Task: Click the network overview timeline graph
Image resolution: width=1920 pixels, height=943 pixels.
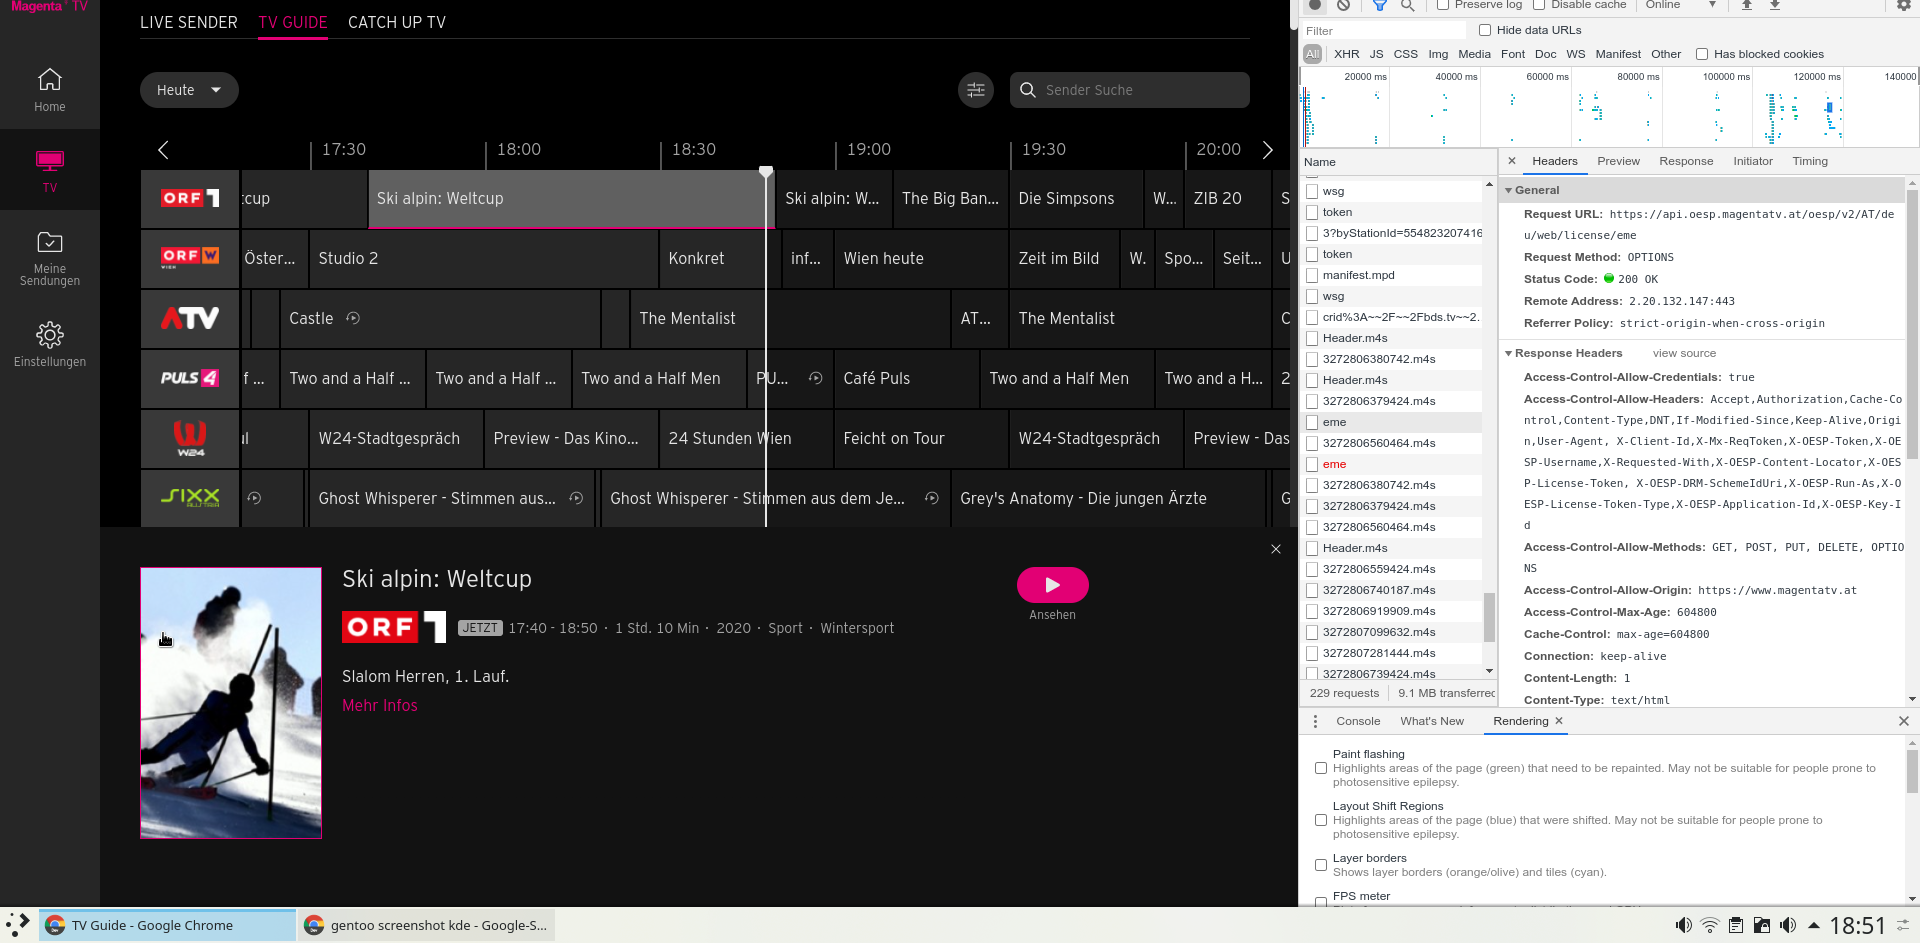Action: [1608, 107]
